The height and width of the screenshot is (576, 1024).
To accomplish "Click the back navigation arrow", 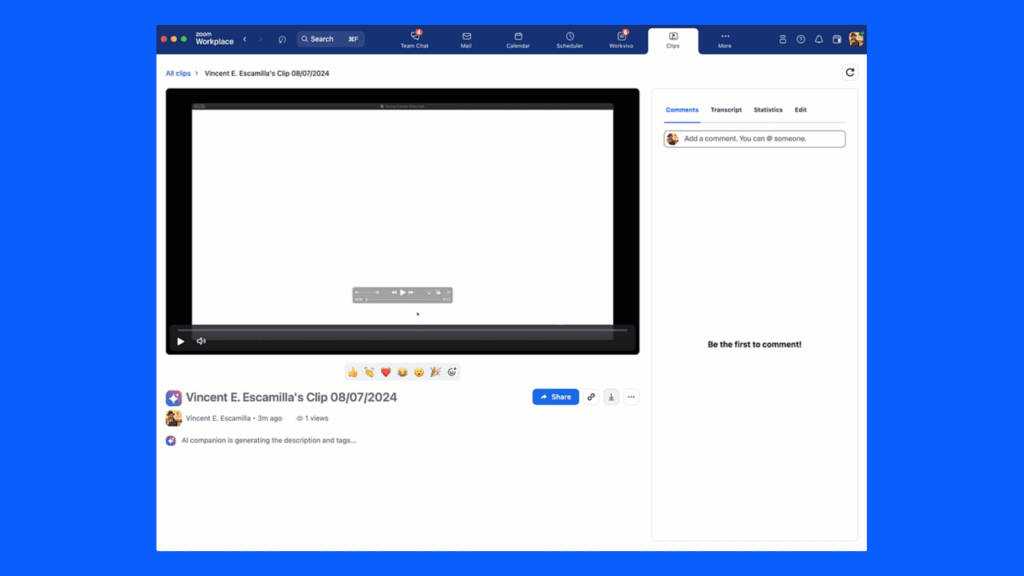I will tap(245, 39).
